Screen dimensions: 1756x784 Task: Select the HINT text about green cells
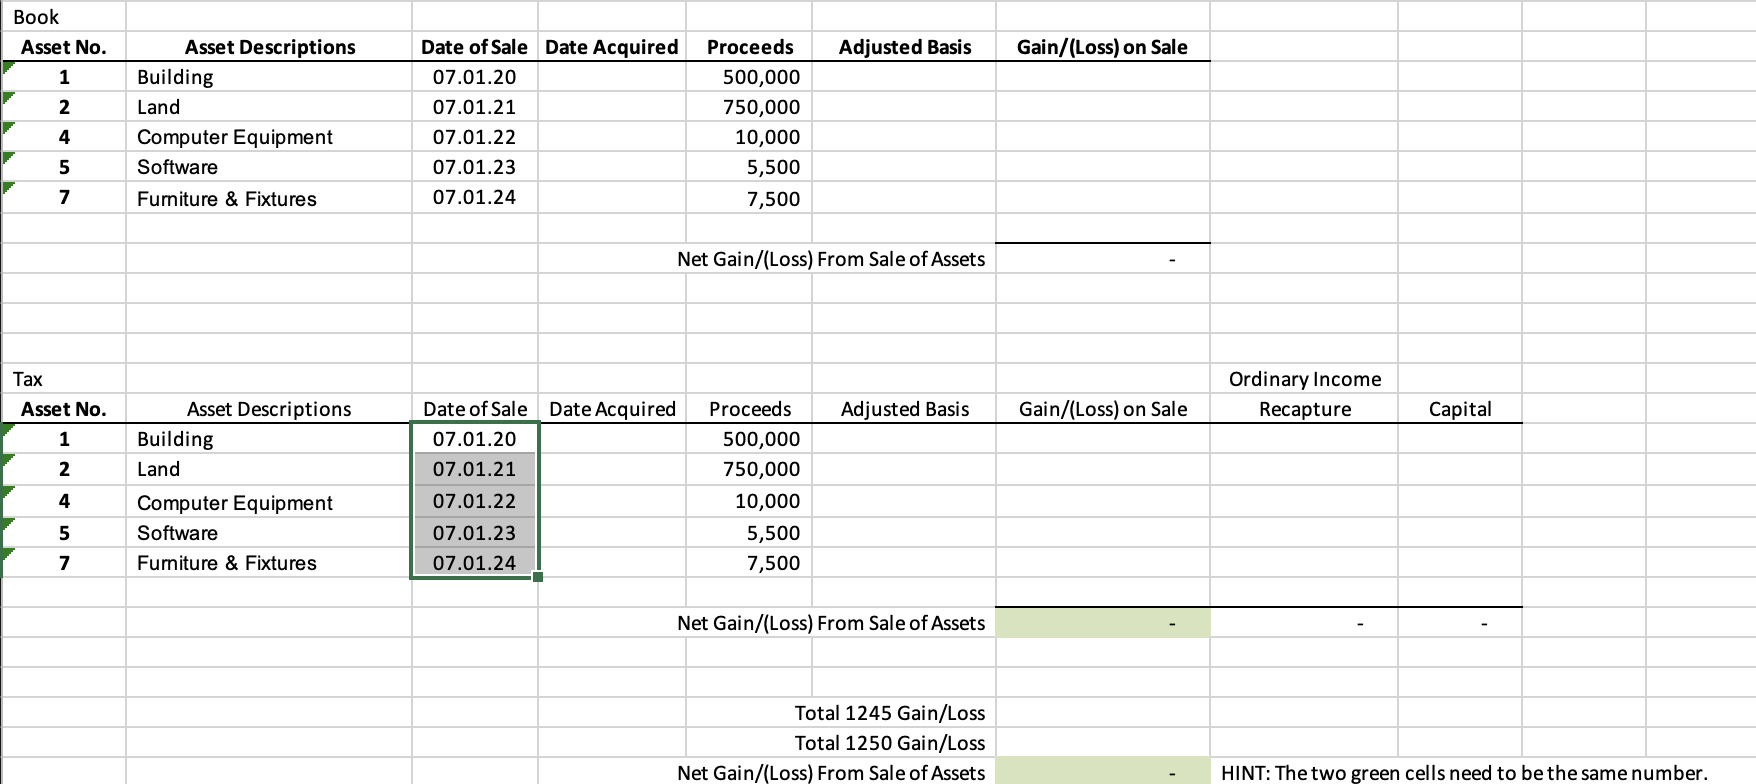point(1464,773)
